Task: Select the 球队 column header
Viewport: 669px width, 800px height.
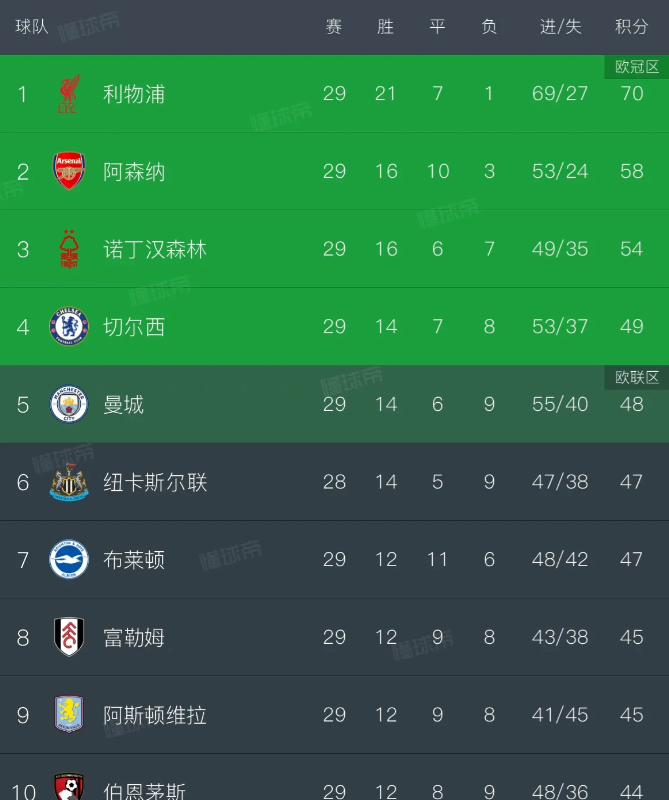Action: [x=32, y=27]
